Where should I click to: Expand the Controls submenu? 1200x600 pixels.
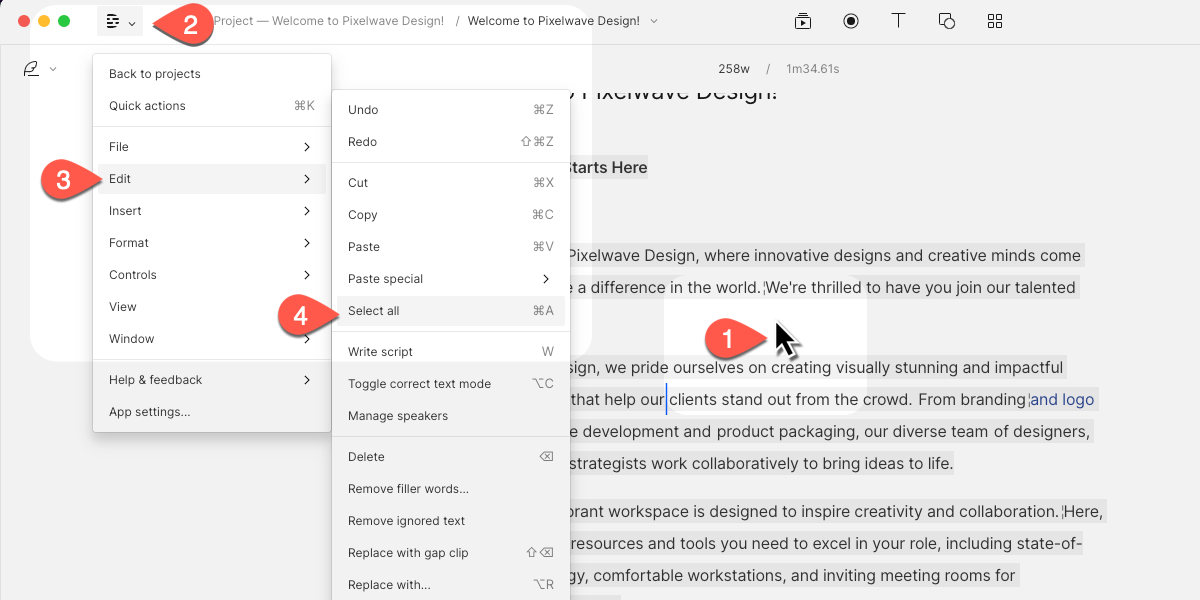point(212,275)
